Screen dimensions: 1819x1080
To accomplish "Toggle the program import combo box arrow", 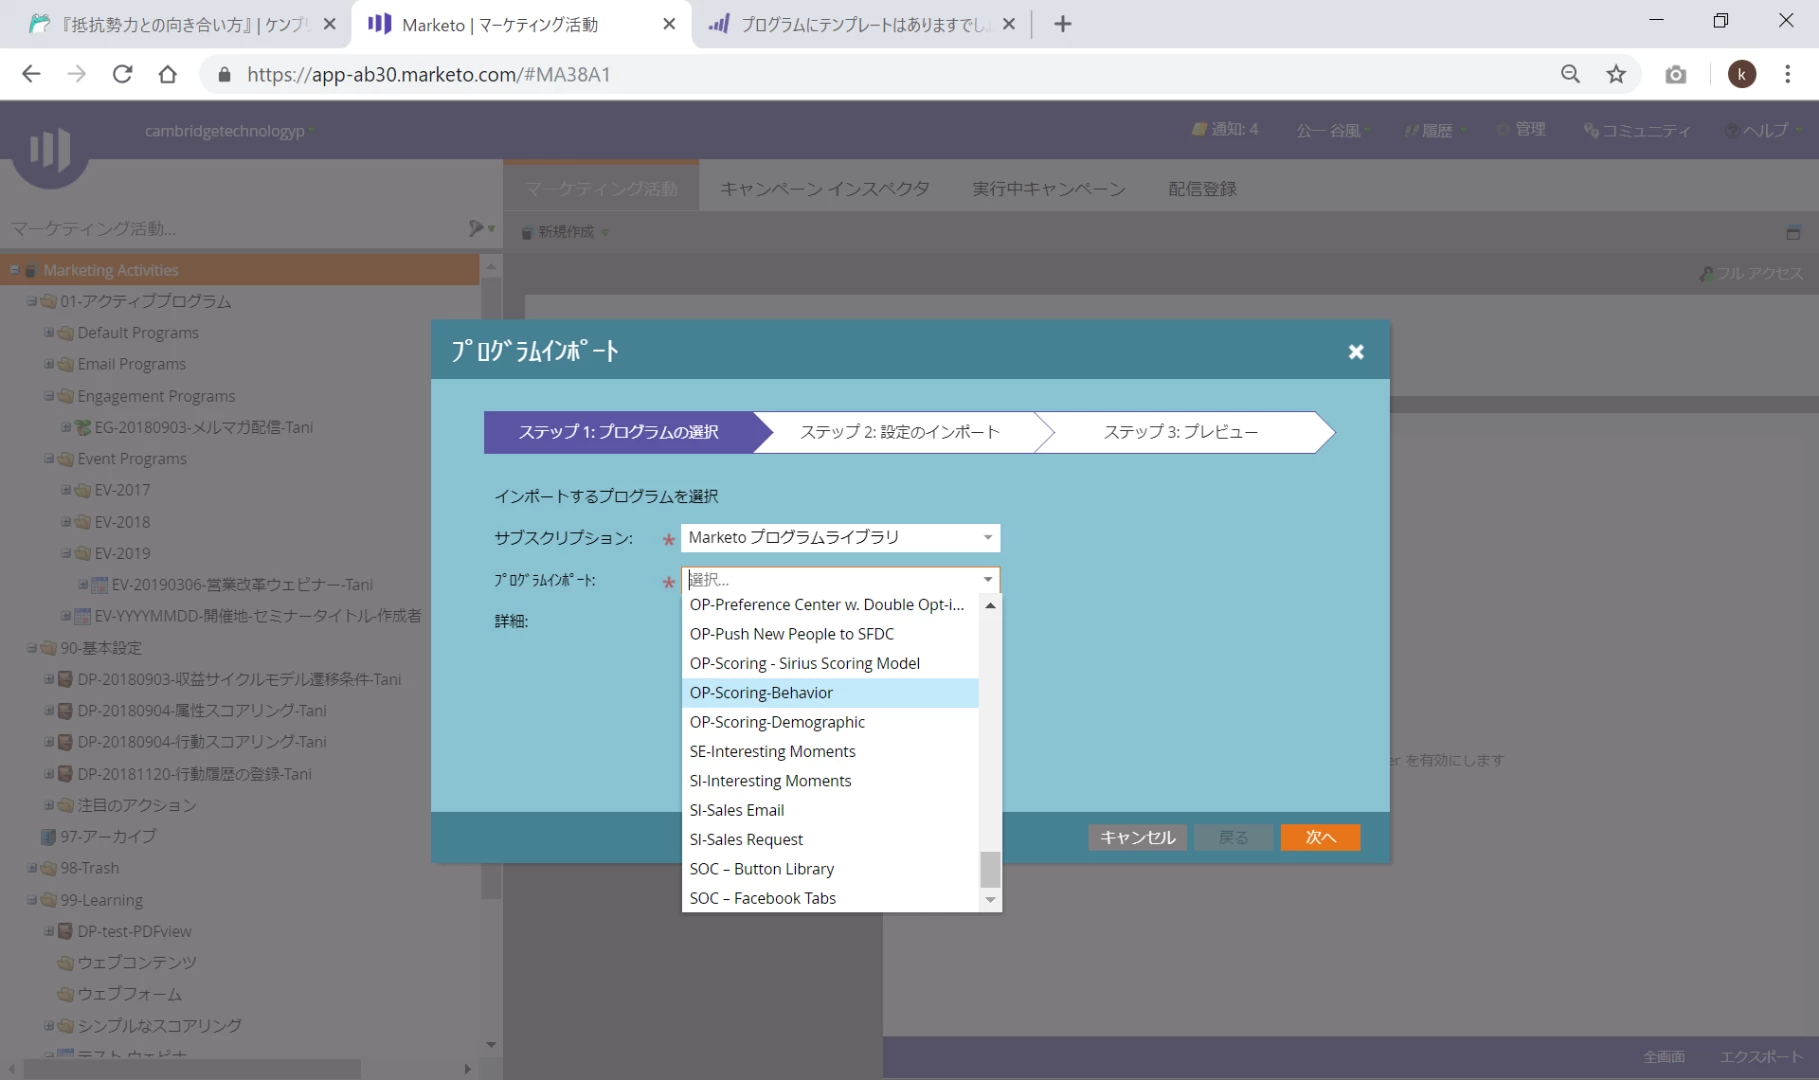I will pyautogui.click(x=988, y=580).
